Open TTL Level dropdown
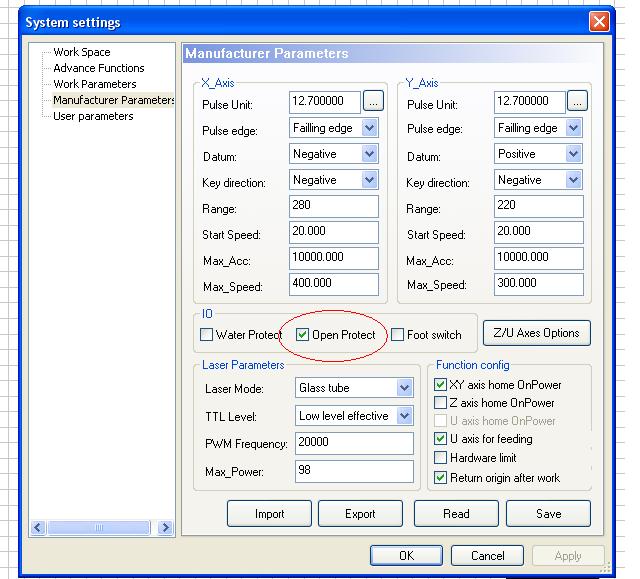Viewport: 640px width, 579px height. point(404,416)
